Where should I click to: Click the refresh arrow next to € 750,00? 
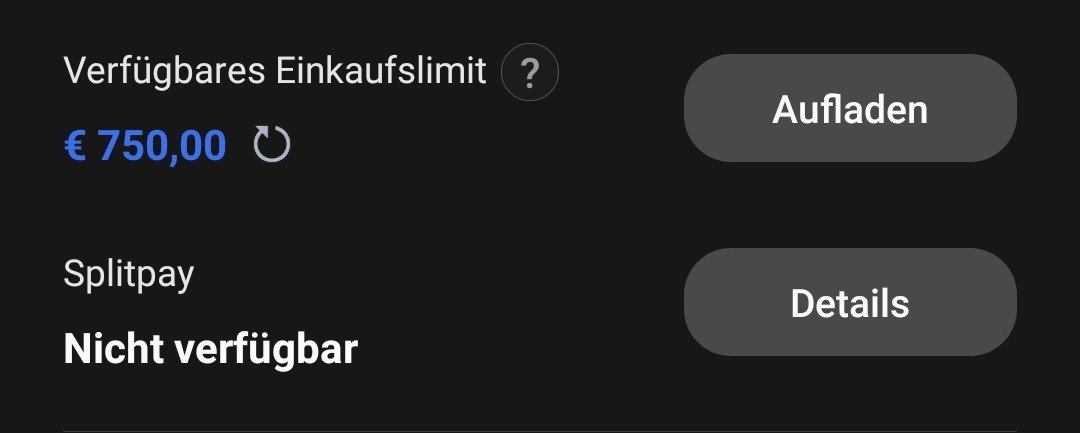coord(272,144)
